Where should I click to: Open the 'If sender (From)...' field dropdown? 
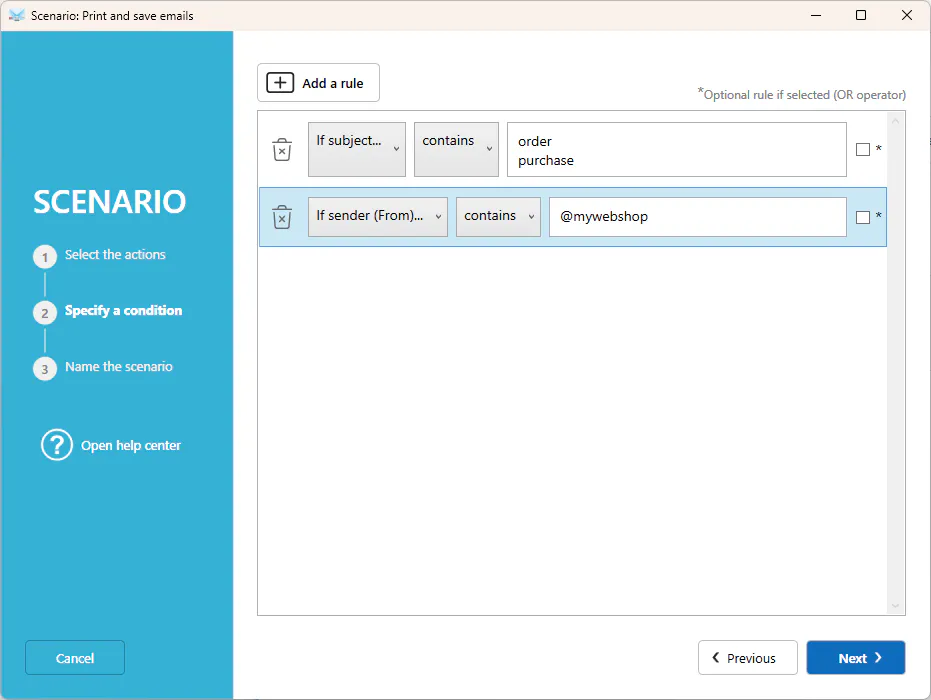[378, 217]
